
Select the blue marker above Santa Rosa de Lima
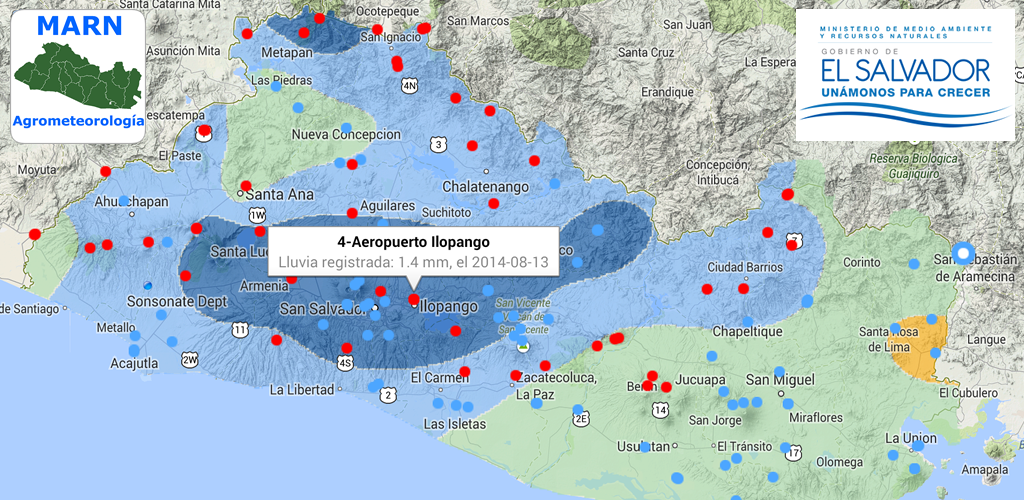(x=895, y=328)
